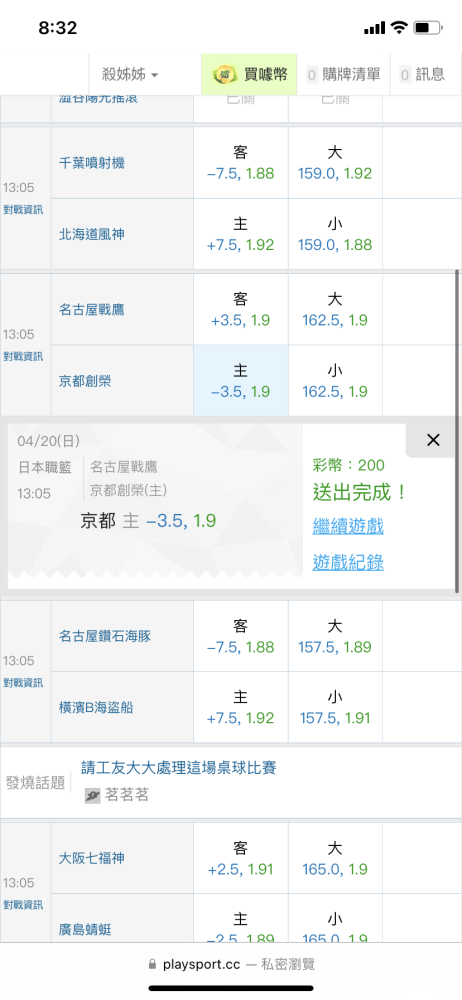
Task: Open hot topic about 桌球比賽
Action: point(179,767)
